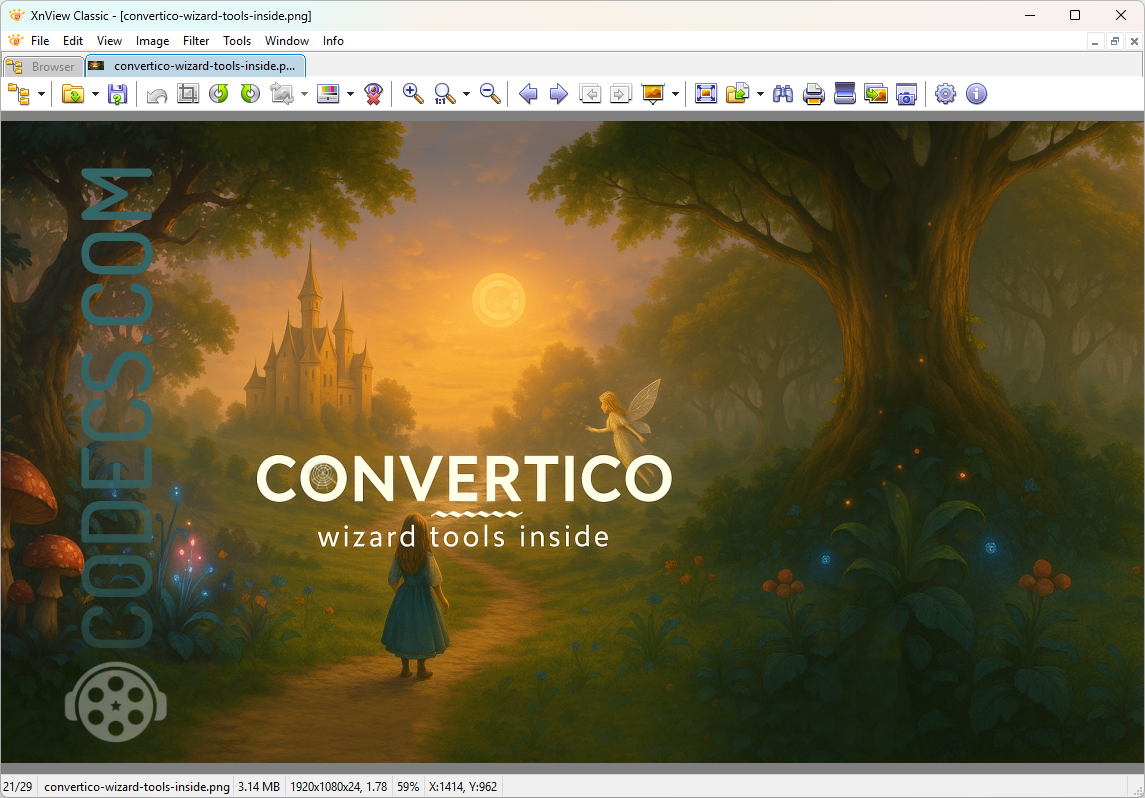This screenshot has height=798, width=1145.
Task: Rotate the image clockwise
Action: pos(250,94)
